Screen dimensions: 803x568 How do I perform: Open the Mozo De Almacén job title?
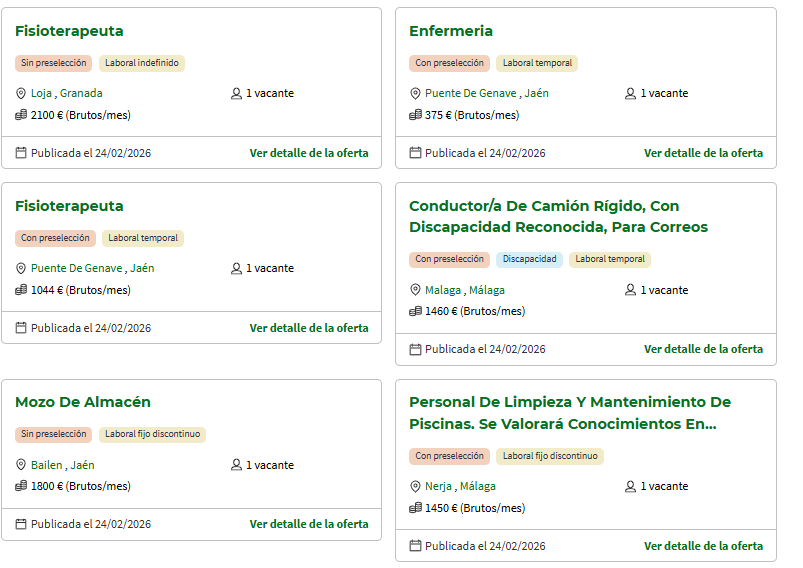pyautogui.click(x=83, y=402)
